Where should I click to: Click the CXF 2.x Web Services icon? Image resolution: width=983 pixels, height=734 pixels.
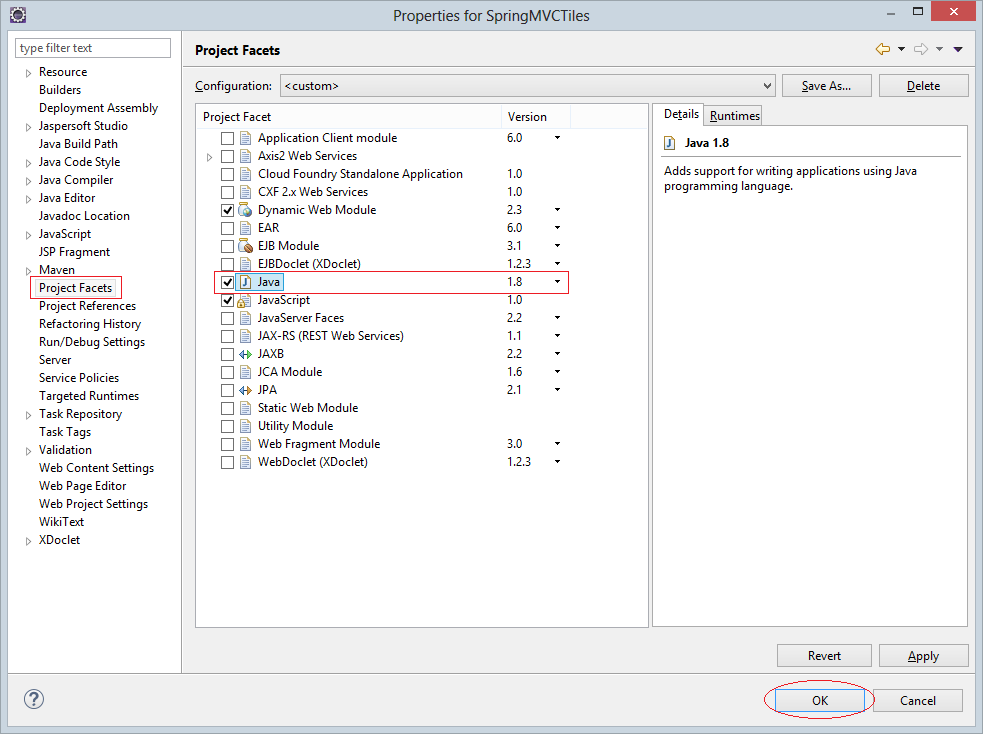[246, 192]
